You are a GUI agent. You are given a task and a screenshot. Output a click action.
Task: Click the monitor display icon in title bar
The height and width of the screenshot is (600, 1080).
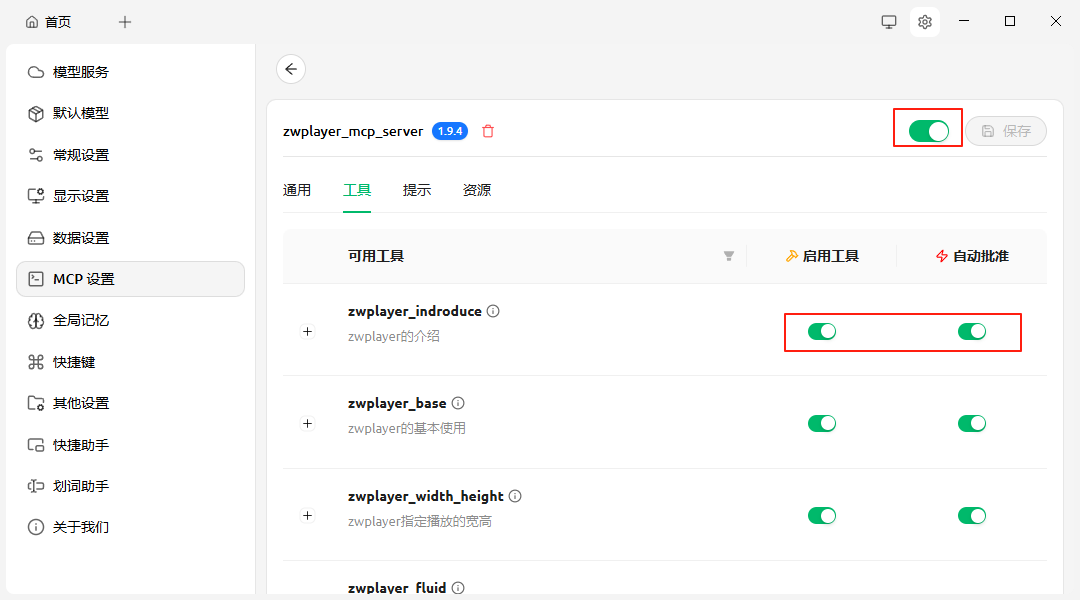[x=889, y=22]
